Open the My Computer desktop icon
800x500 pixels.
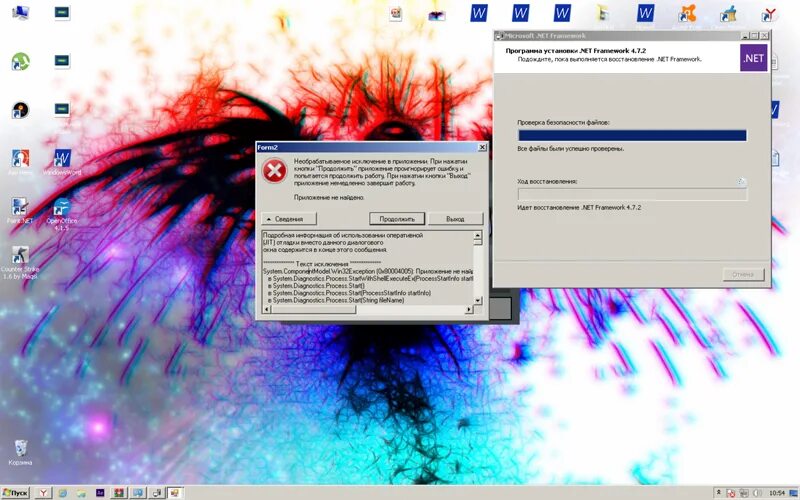[x=20, y=12]
